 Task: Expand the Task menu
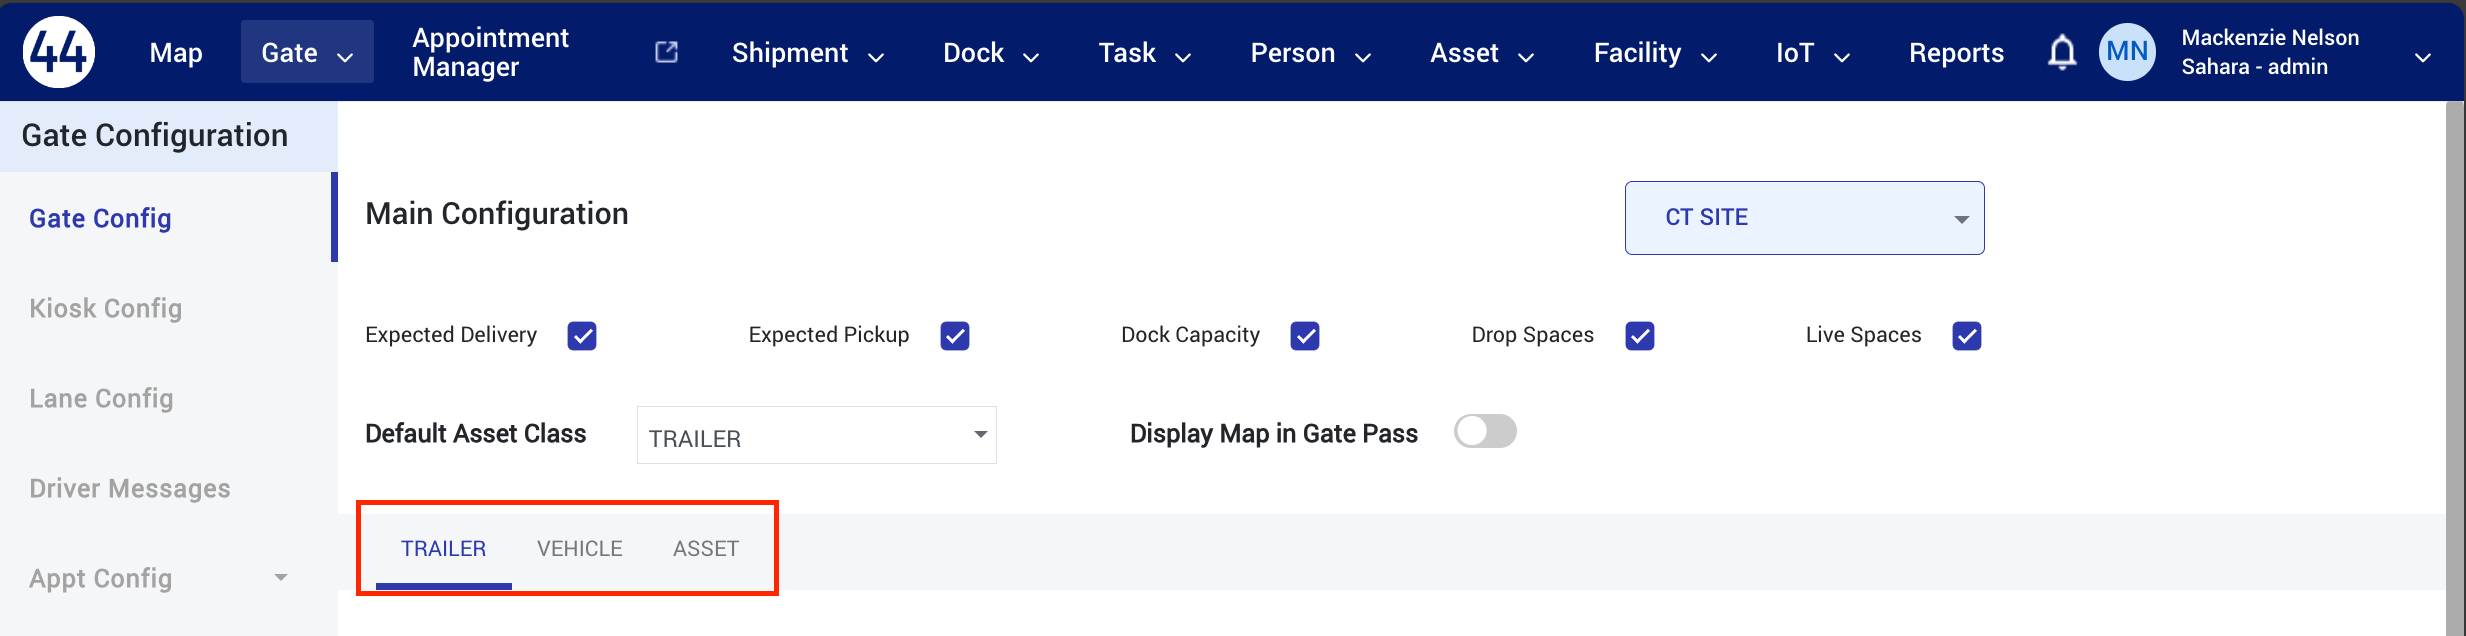tap(1145, 52)
